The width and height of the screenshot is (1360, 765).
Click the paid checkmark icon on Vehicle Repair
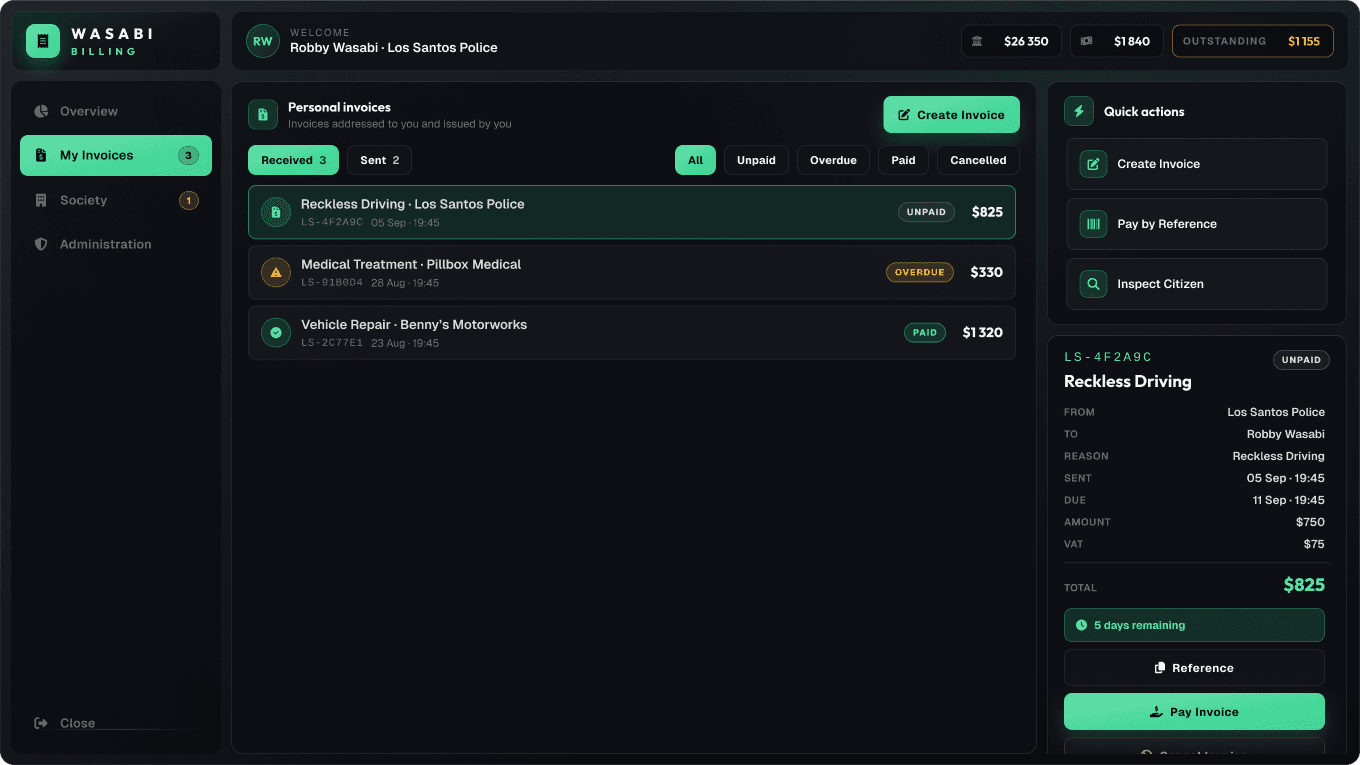tap(276, 332)
